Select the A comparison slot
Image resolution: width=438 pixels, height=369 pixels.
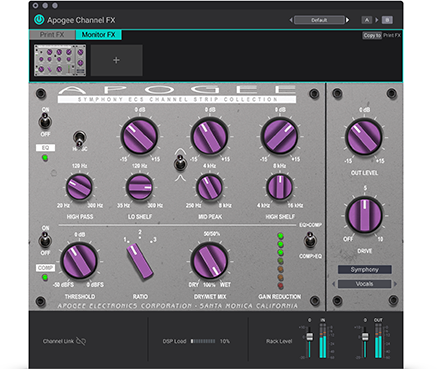[367, 20]
